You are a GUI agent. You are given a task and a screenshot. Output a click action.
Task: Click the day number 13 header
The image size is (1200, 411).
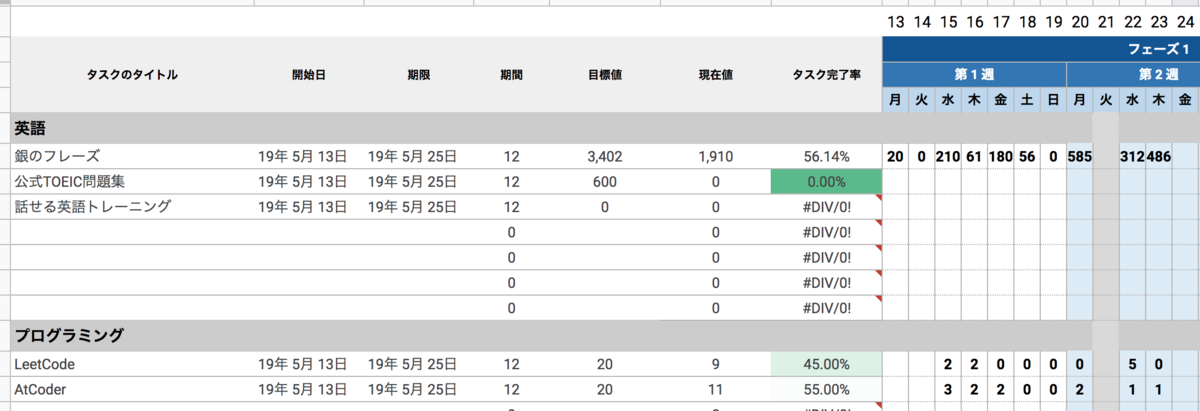point(895,22)
